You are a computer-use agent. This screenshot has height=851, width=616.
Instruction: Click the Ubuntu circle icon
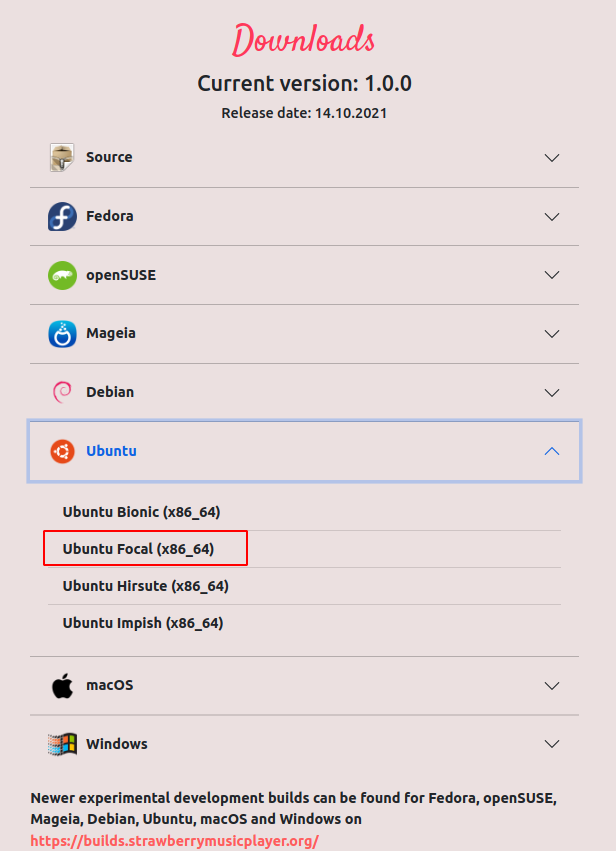[x=62, y=451]
